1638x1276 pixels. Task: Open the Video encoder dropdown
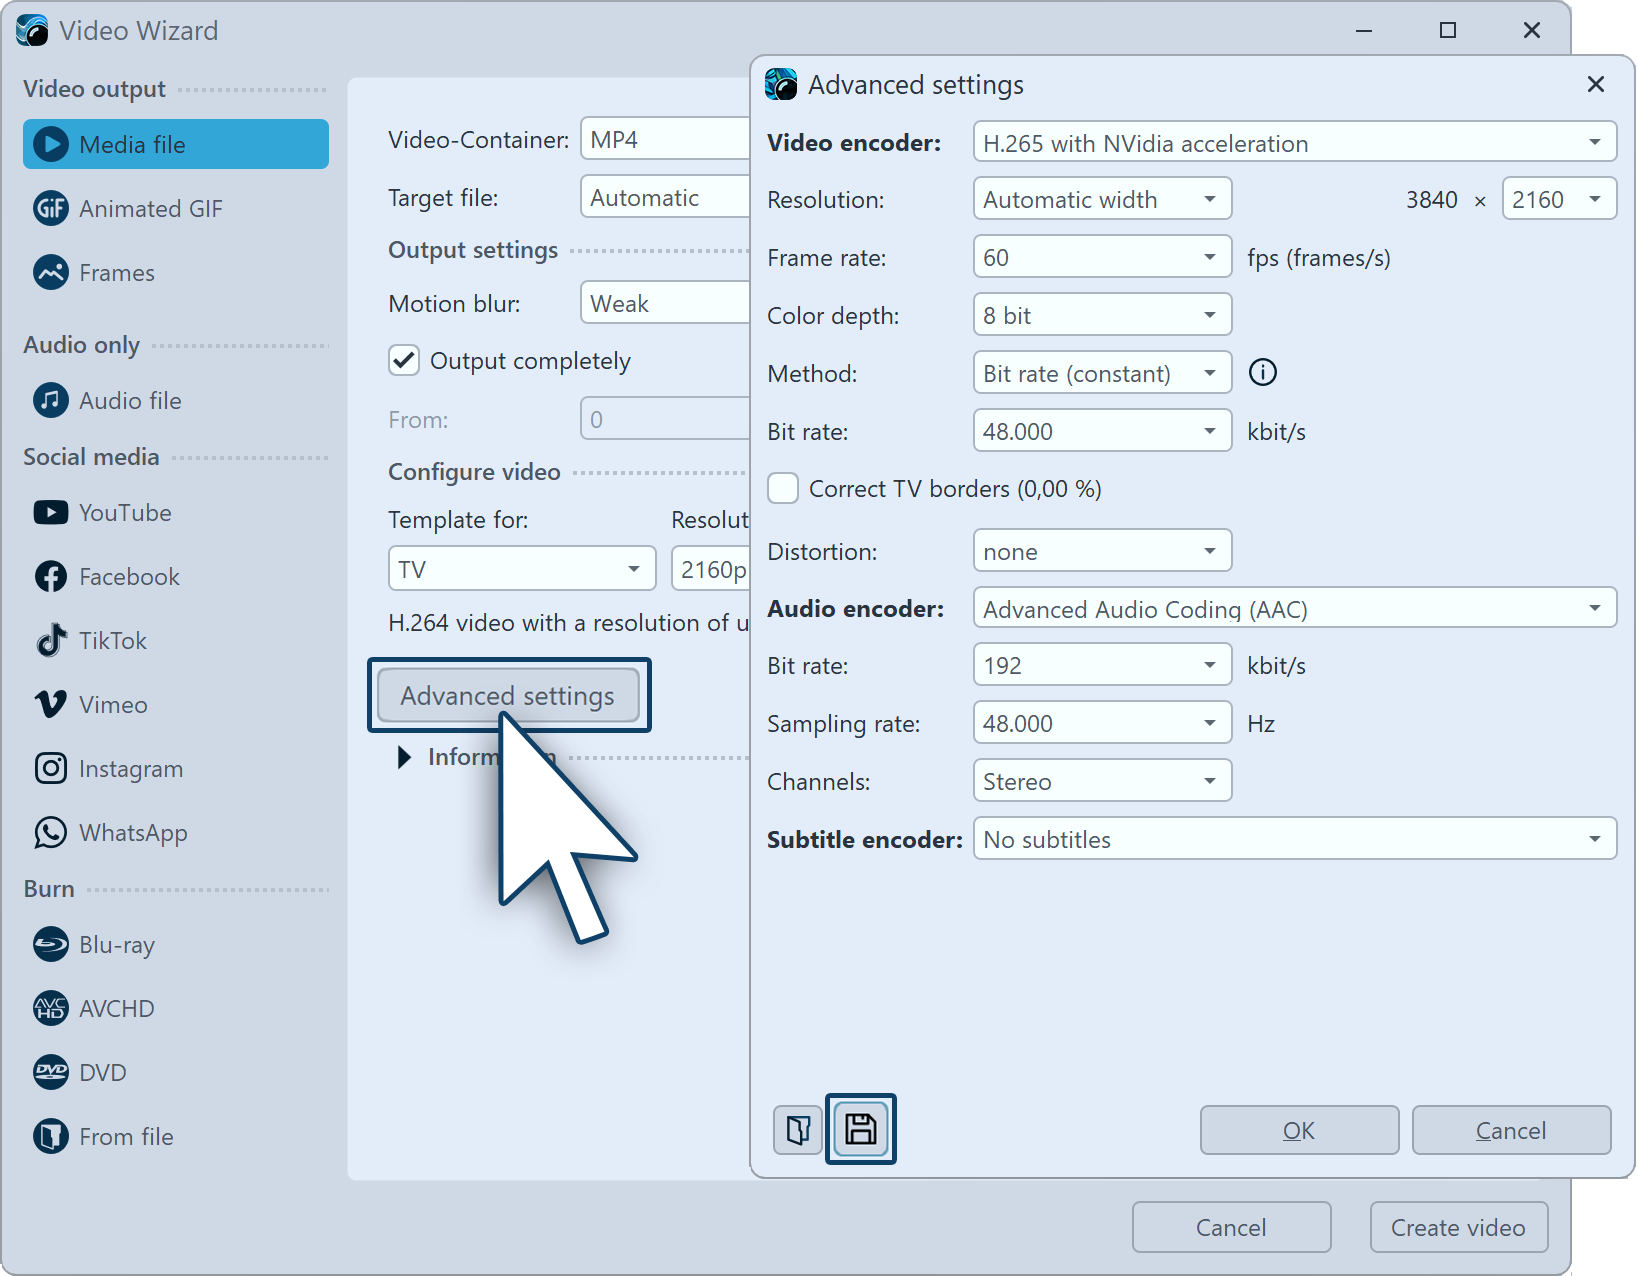point(1294,143)
